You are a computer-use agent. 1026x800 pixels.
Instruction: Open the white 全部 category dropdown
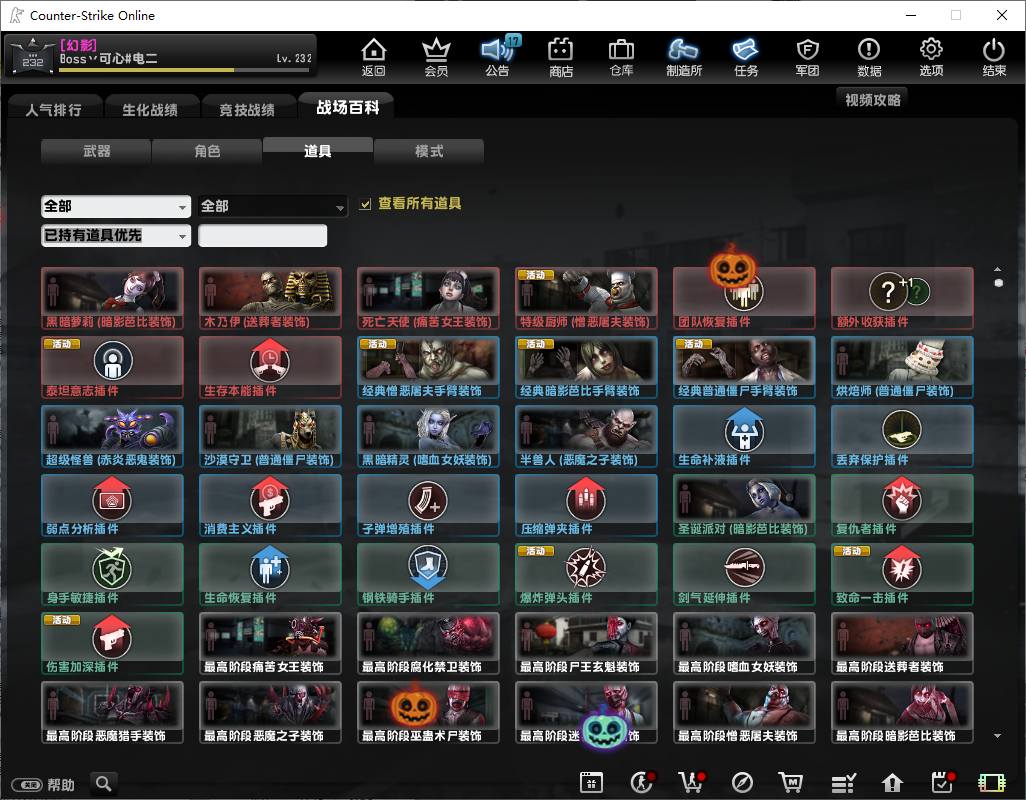[116, 207]
